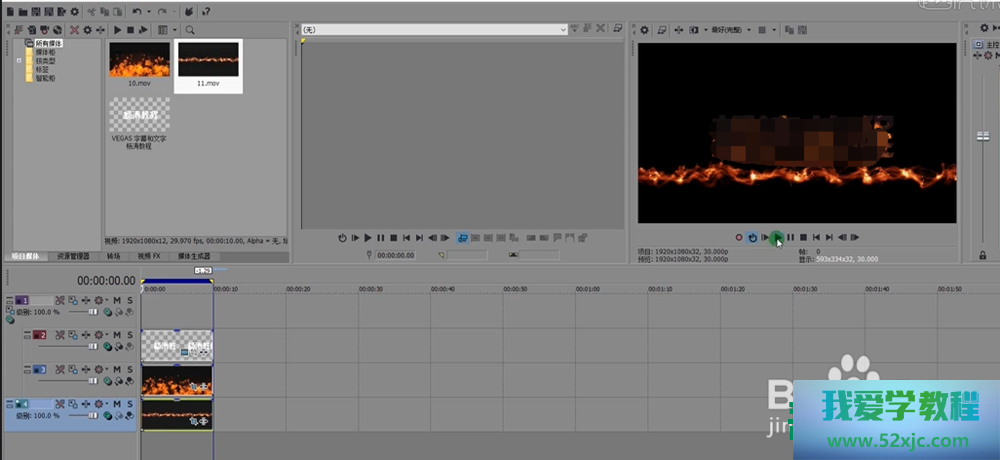Viewport: 1000px width, 460px height.
Task: Select the 10.mov media thumbnail
Action: point(139,63)
